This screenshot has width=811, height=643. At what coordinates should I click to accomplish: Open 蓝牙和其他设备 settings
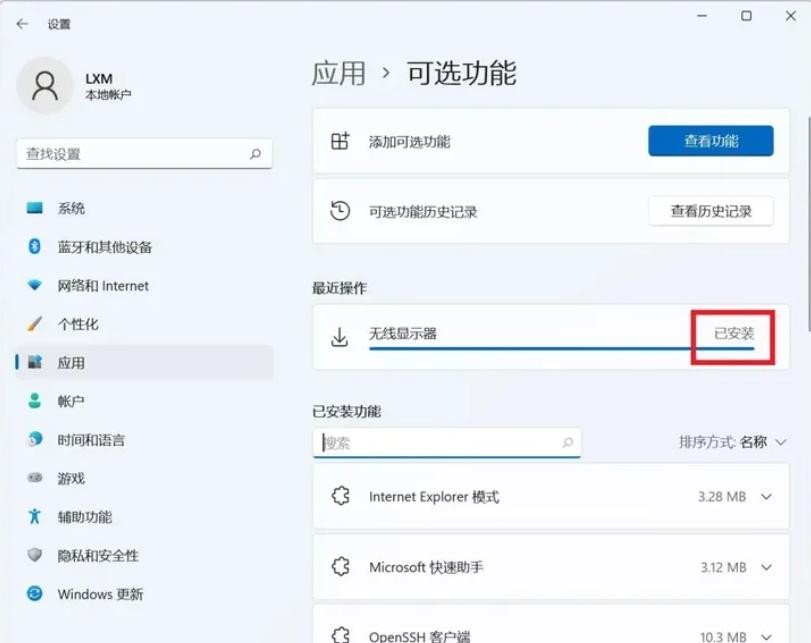pos(104,247)
